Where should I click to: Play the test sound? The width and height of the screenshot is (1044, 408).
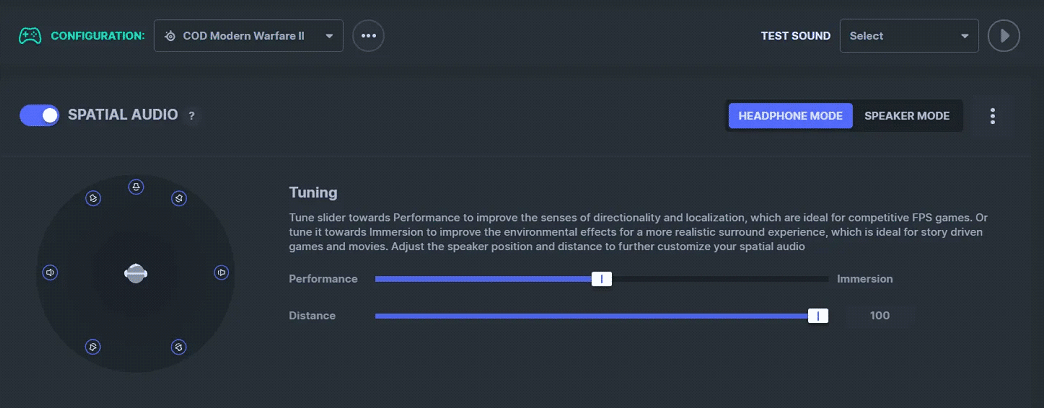(1004, 36)
